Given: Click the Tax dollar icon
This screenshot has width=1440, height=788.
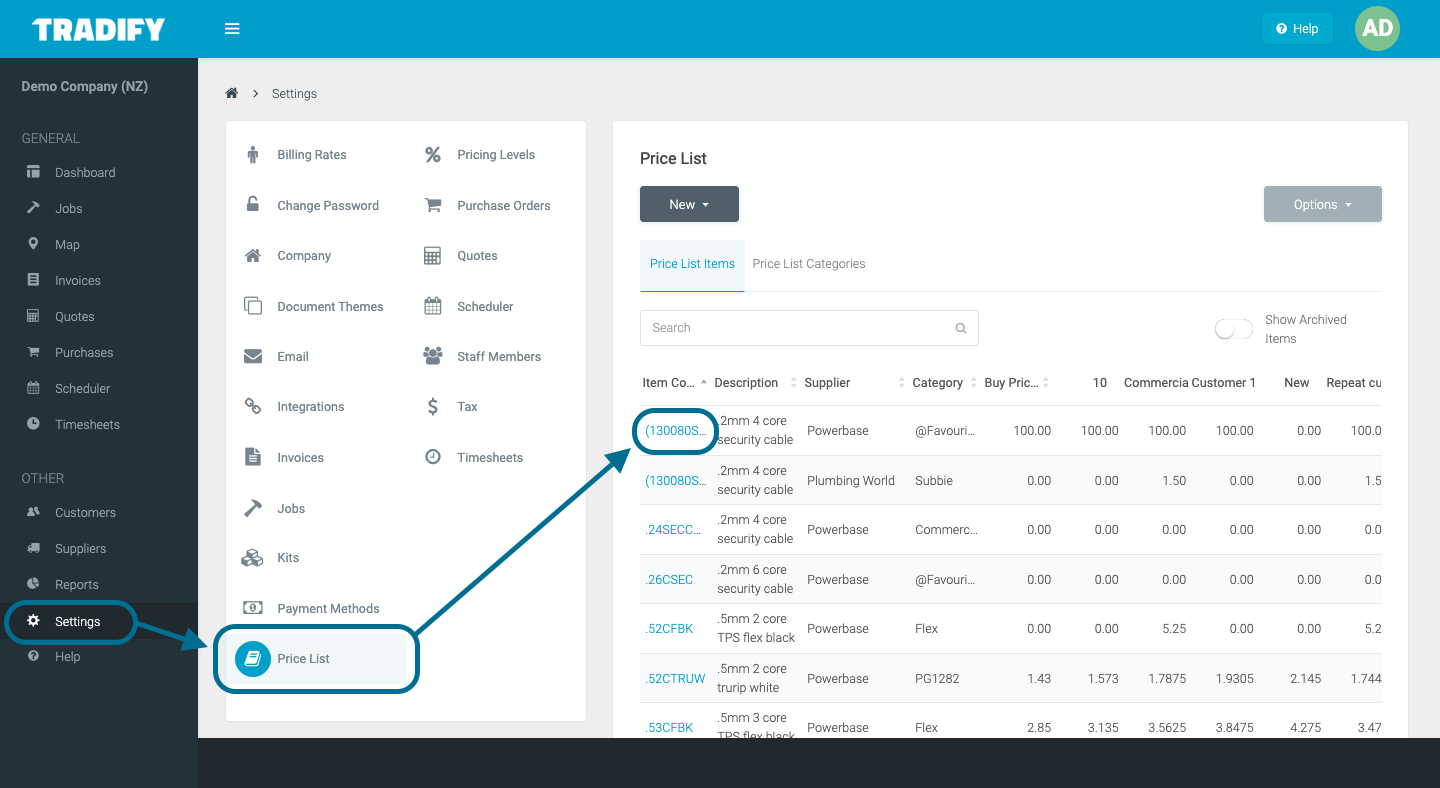Looking at the screenshot, I should coord(432,406).
